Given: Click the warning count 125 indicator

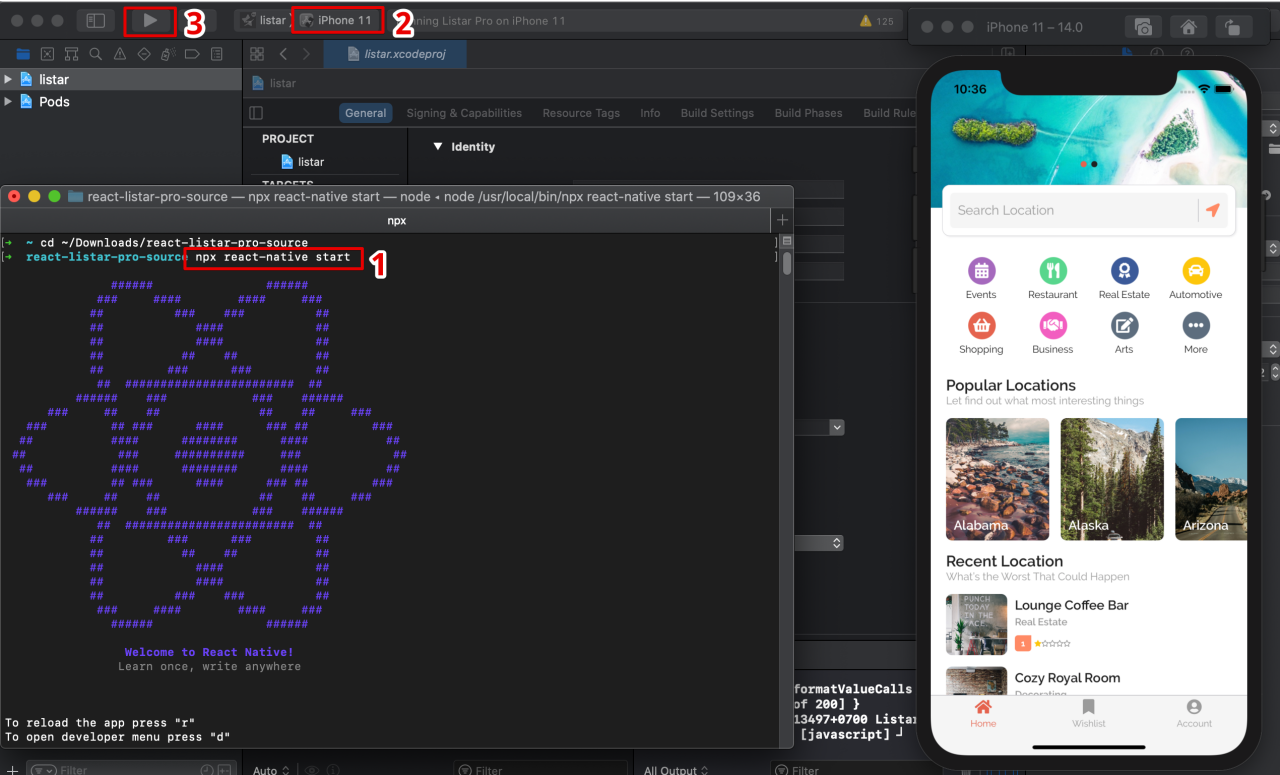Looking at the screenshot, I should (x=876, y=21).
